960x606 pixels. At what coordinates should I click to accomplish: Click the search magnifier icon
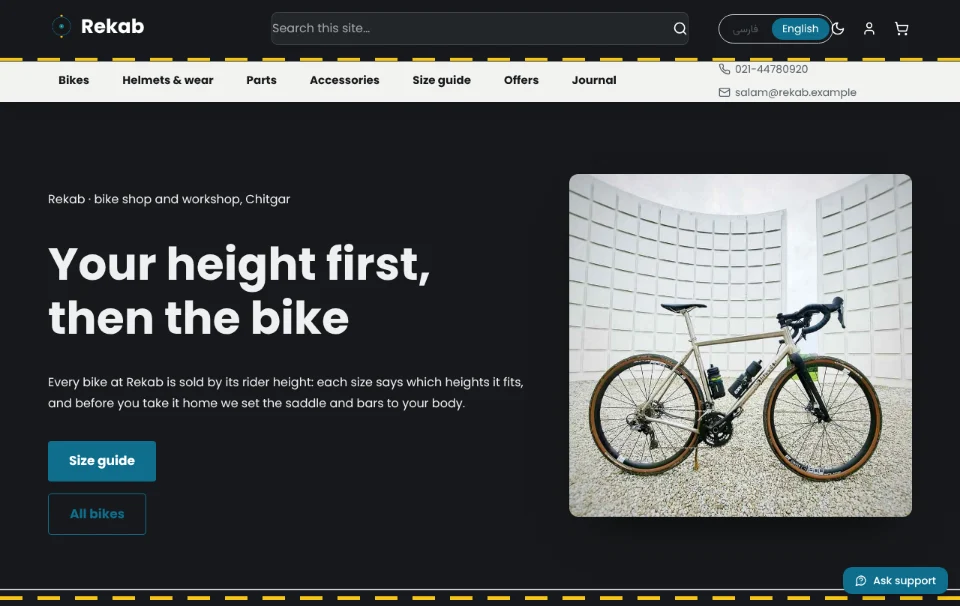click(680, 28)
